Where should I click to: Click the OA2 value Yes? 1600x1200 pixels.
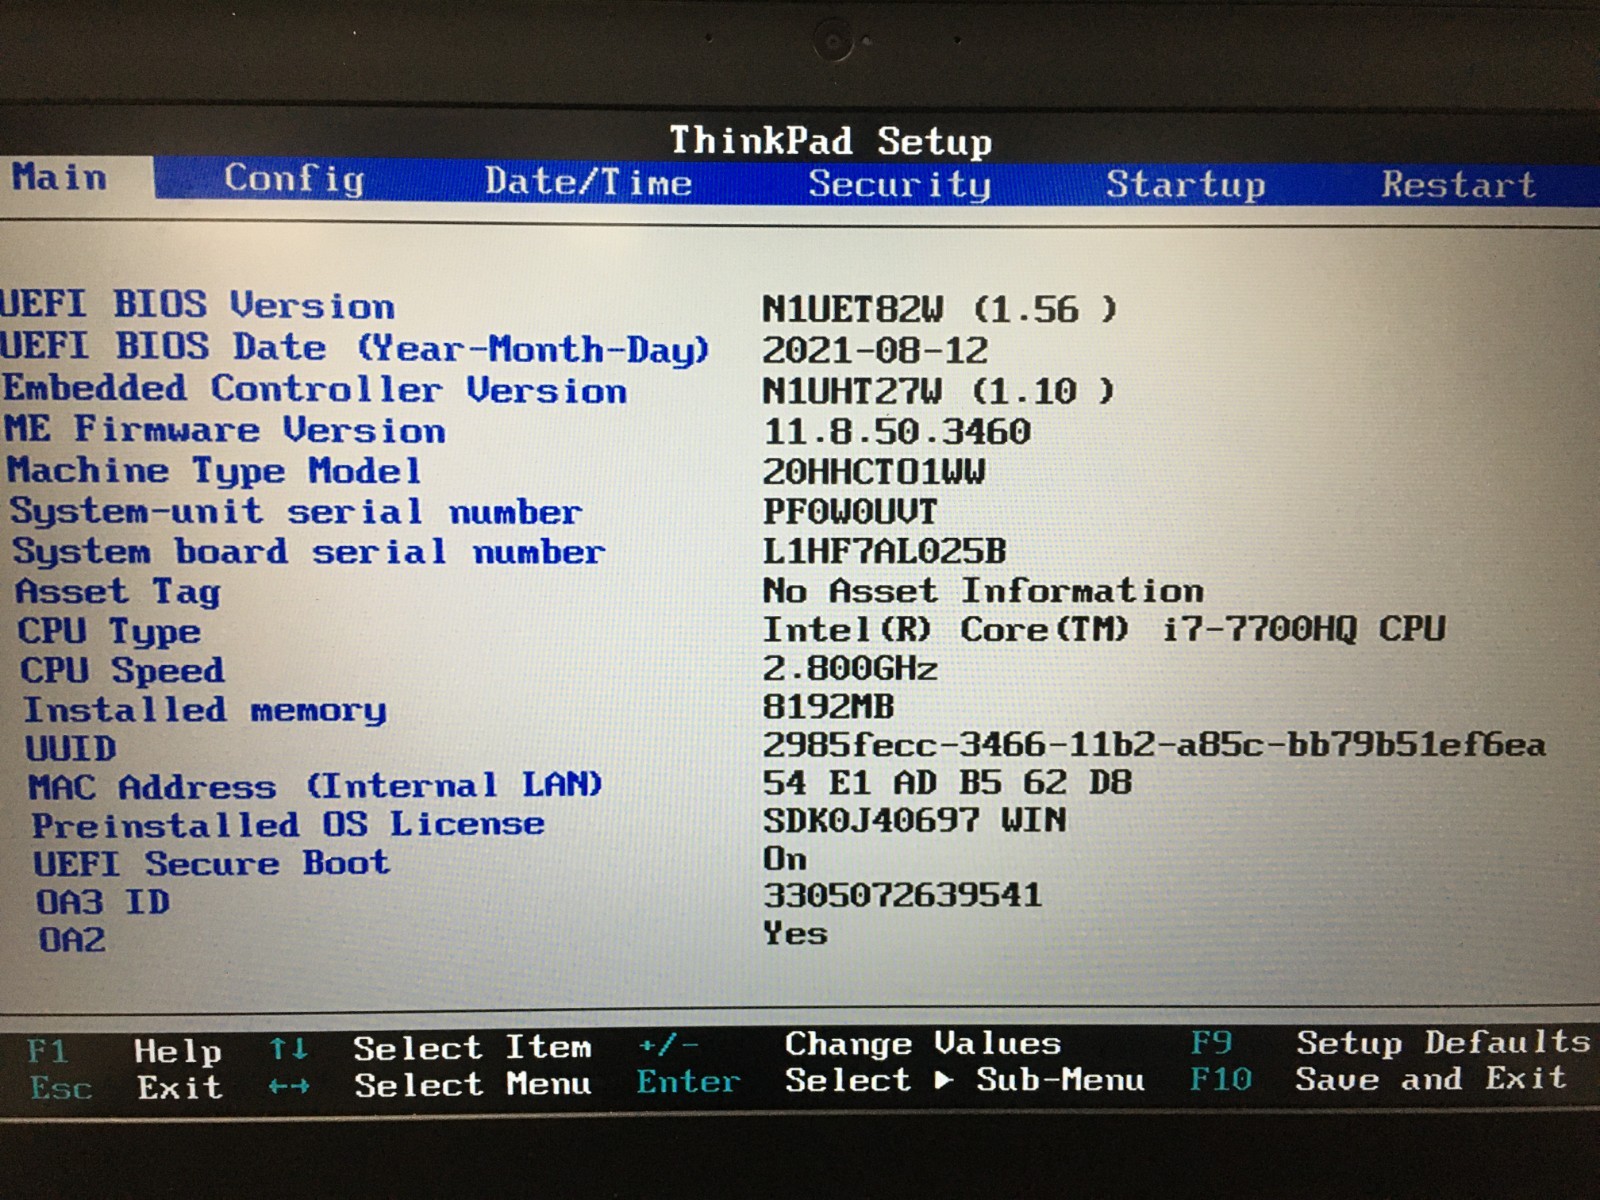(795, 933)
